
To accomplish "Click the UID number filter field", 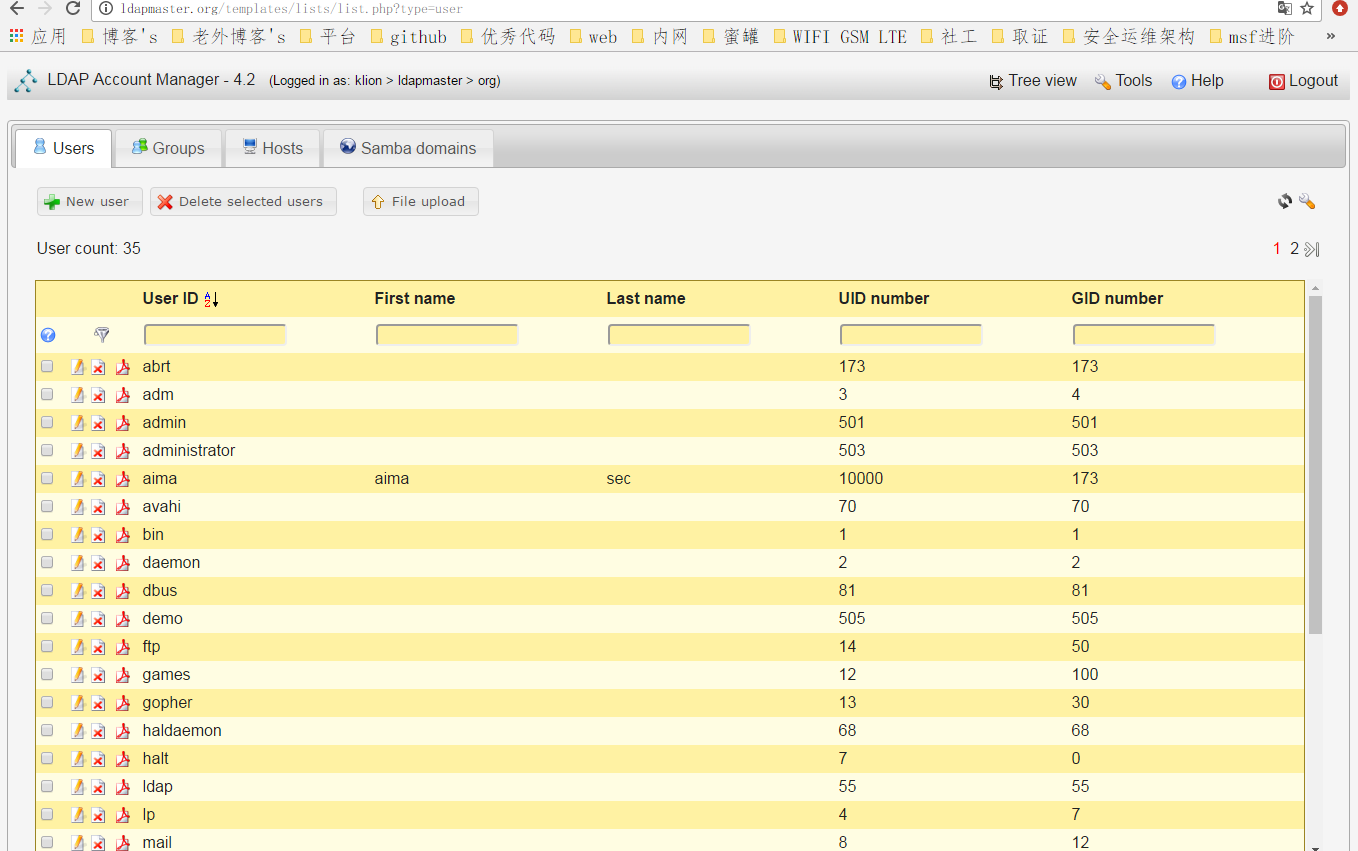I will tap(911, 335).
